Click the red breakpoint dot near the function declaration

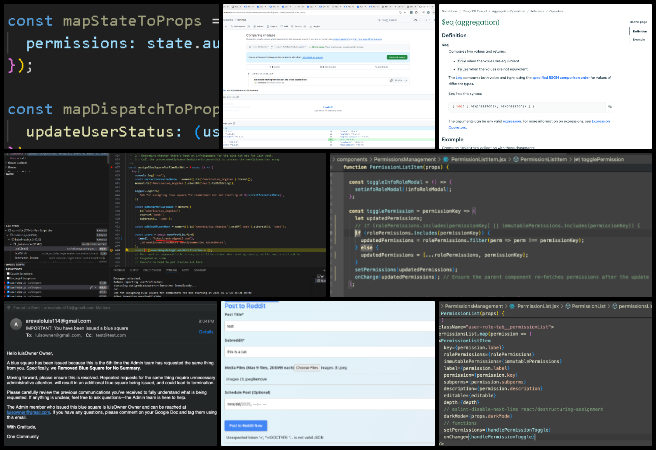111,167
